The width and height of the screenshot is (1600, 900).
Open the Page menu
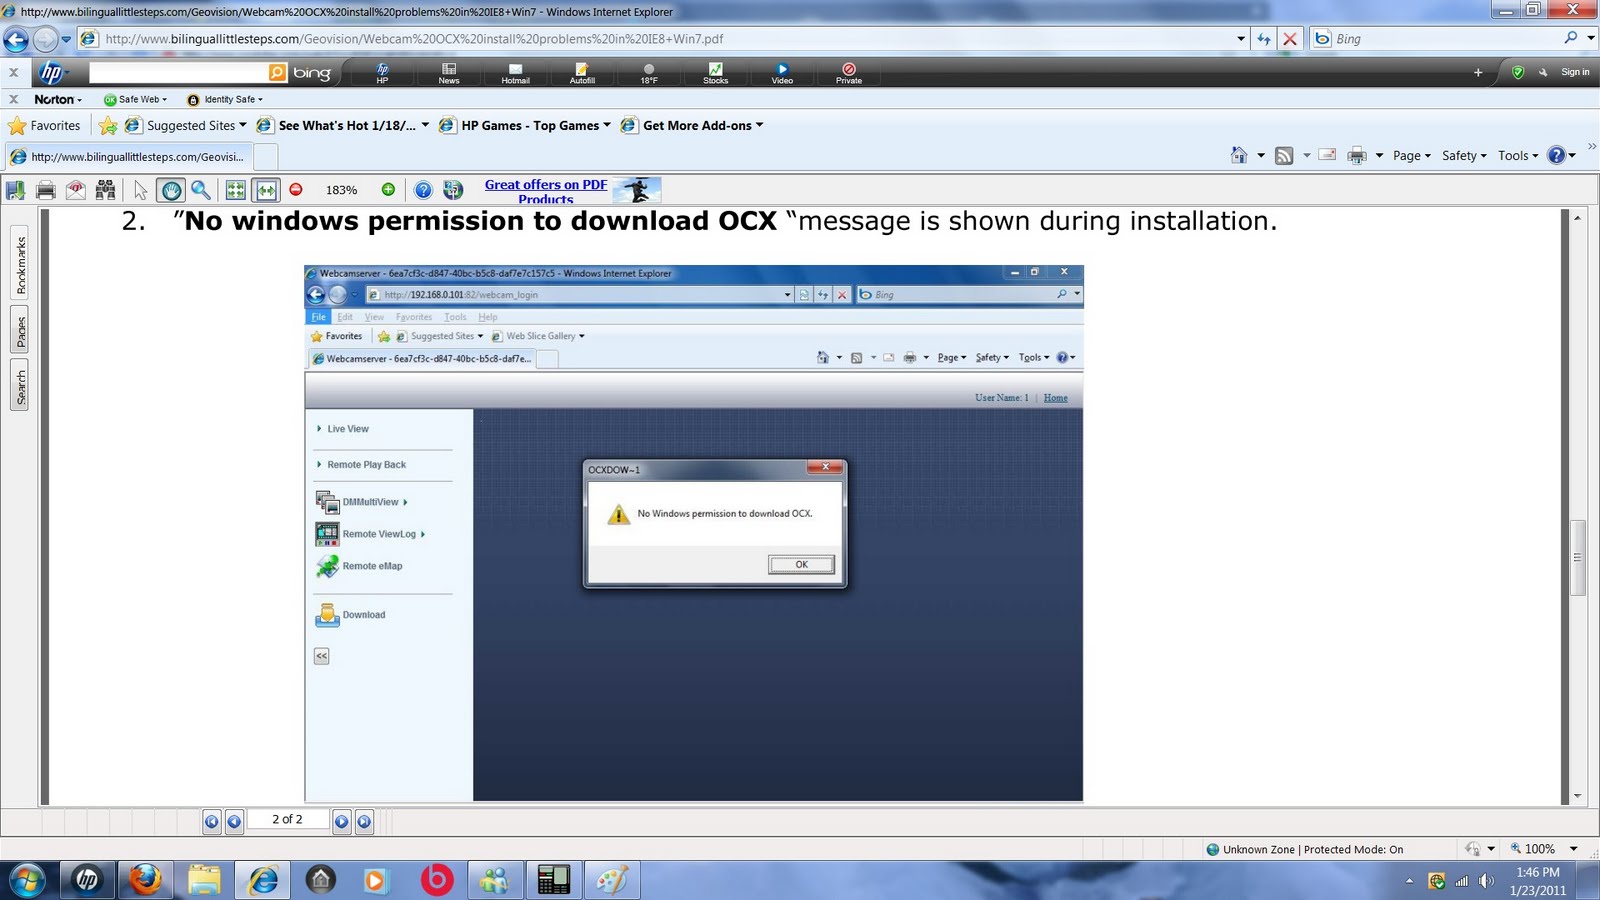point(1412,155)
